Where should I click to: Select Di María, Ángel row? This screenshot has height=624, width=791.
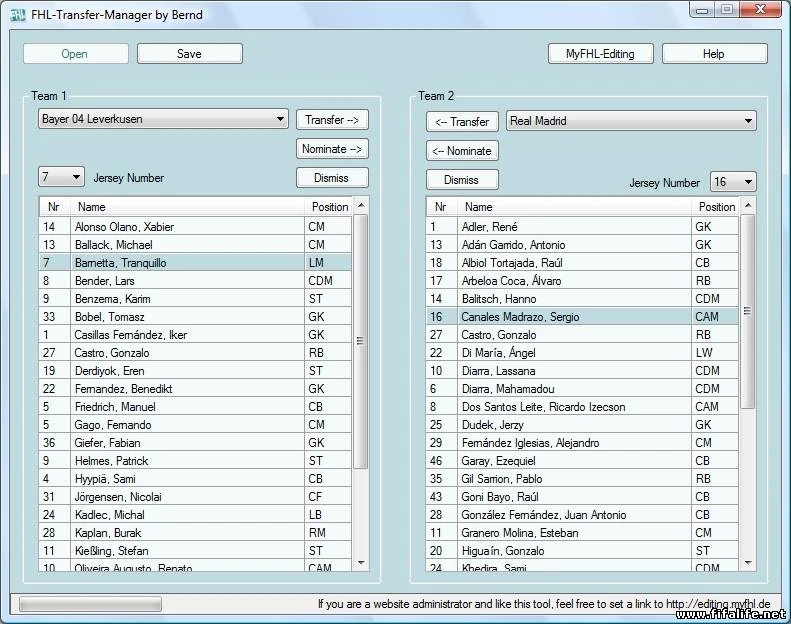[x=583, y=353]
